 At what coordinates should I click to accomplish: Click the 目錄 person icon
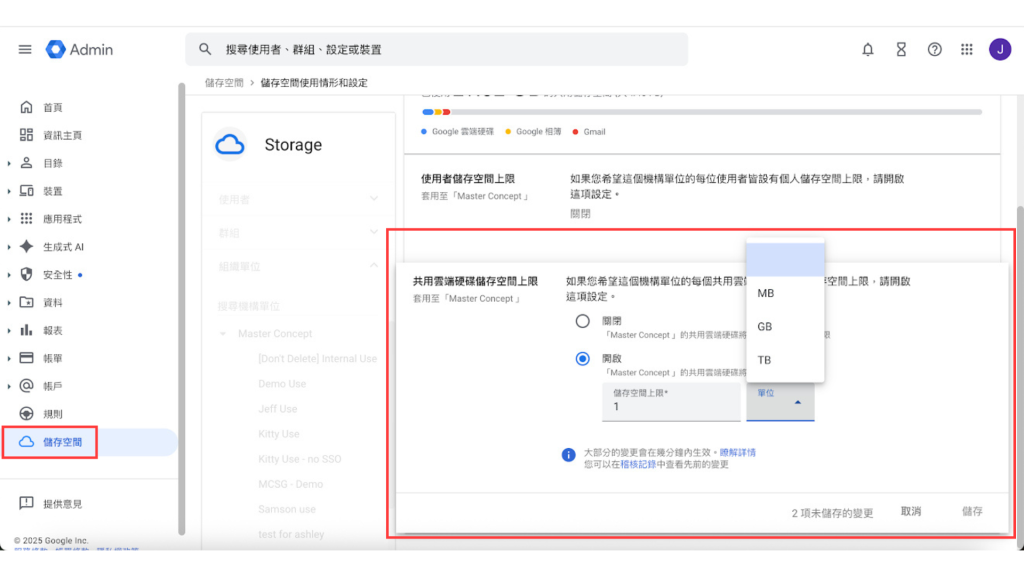26,163
